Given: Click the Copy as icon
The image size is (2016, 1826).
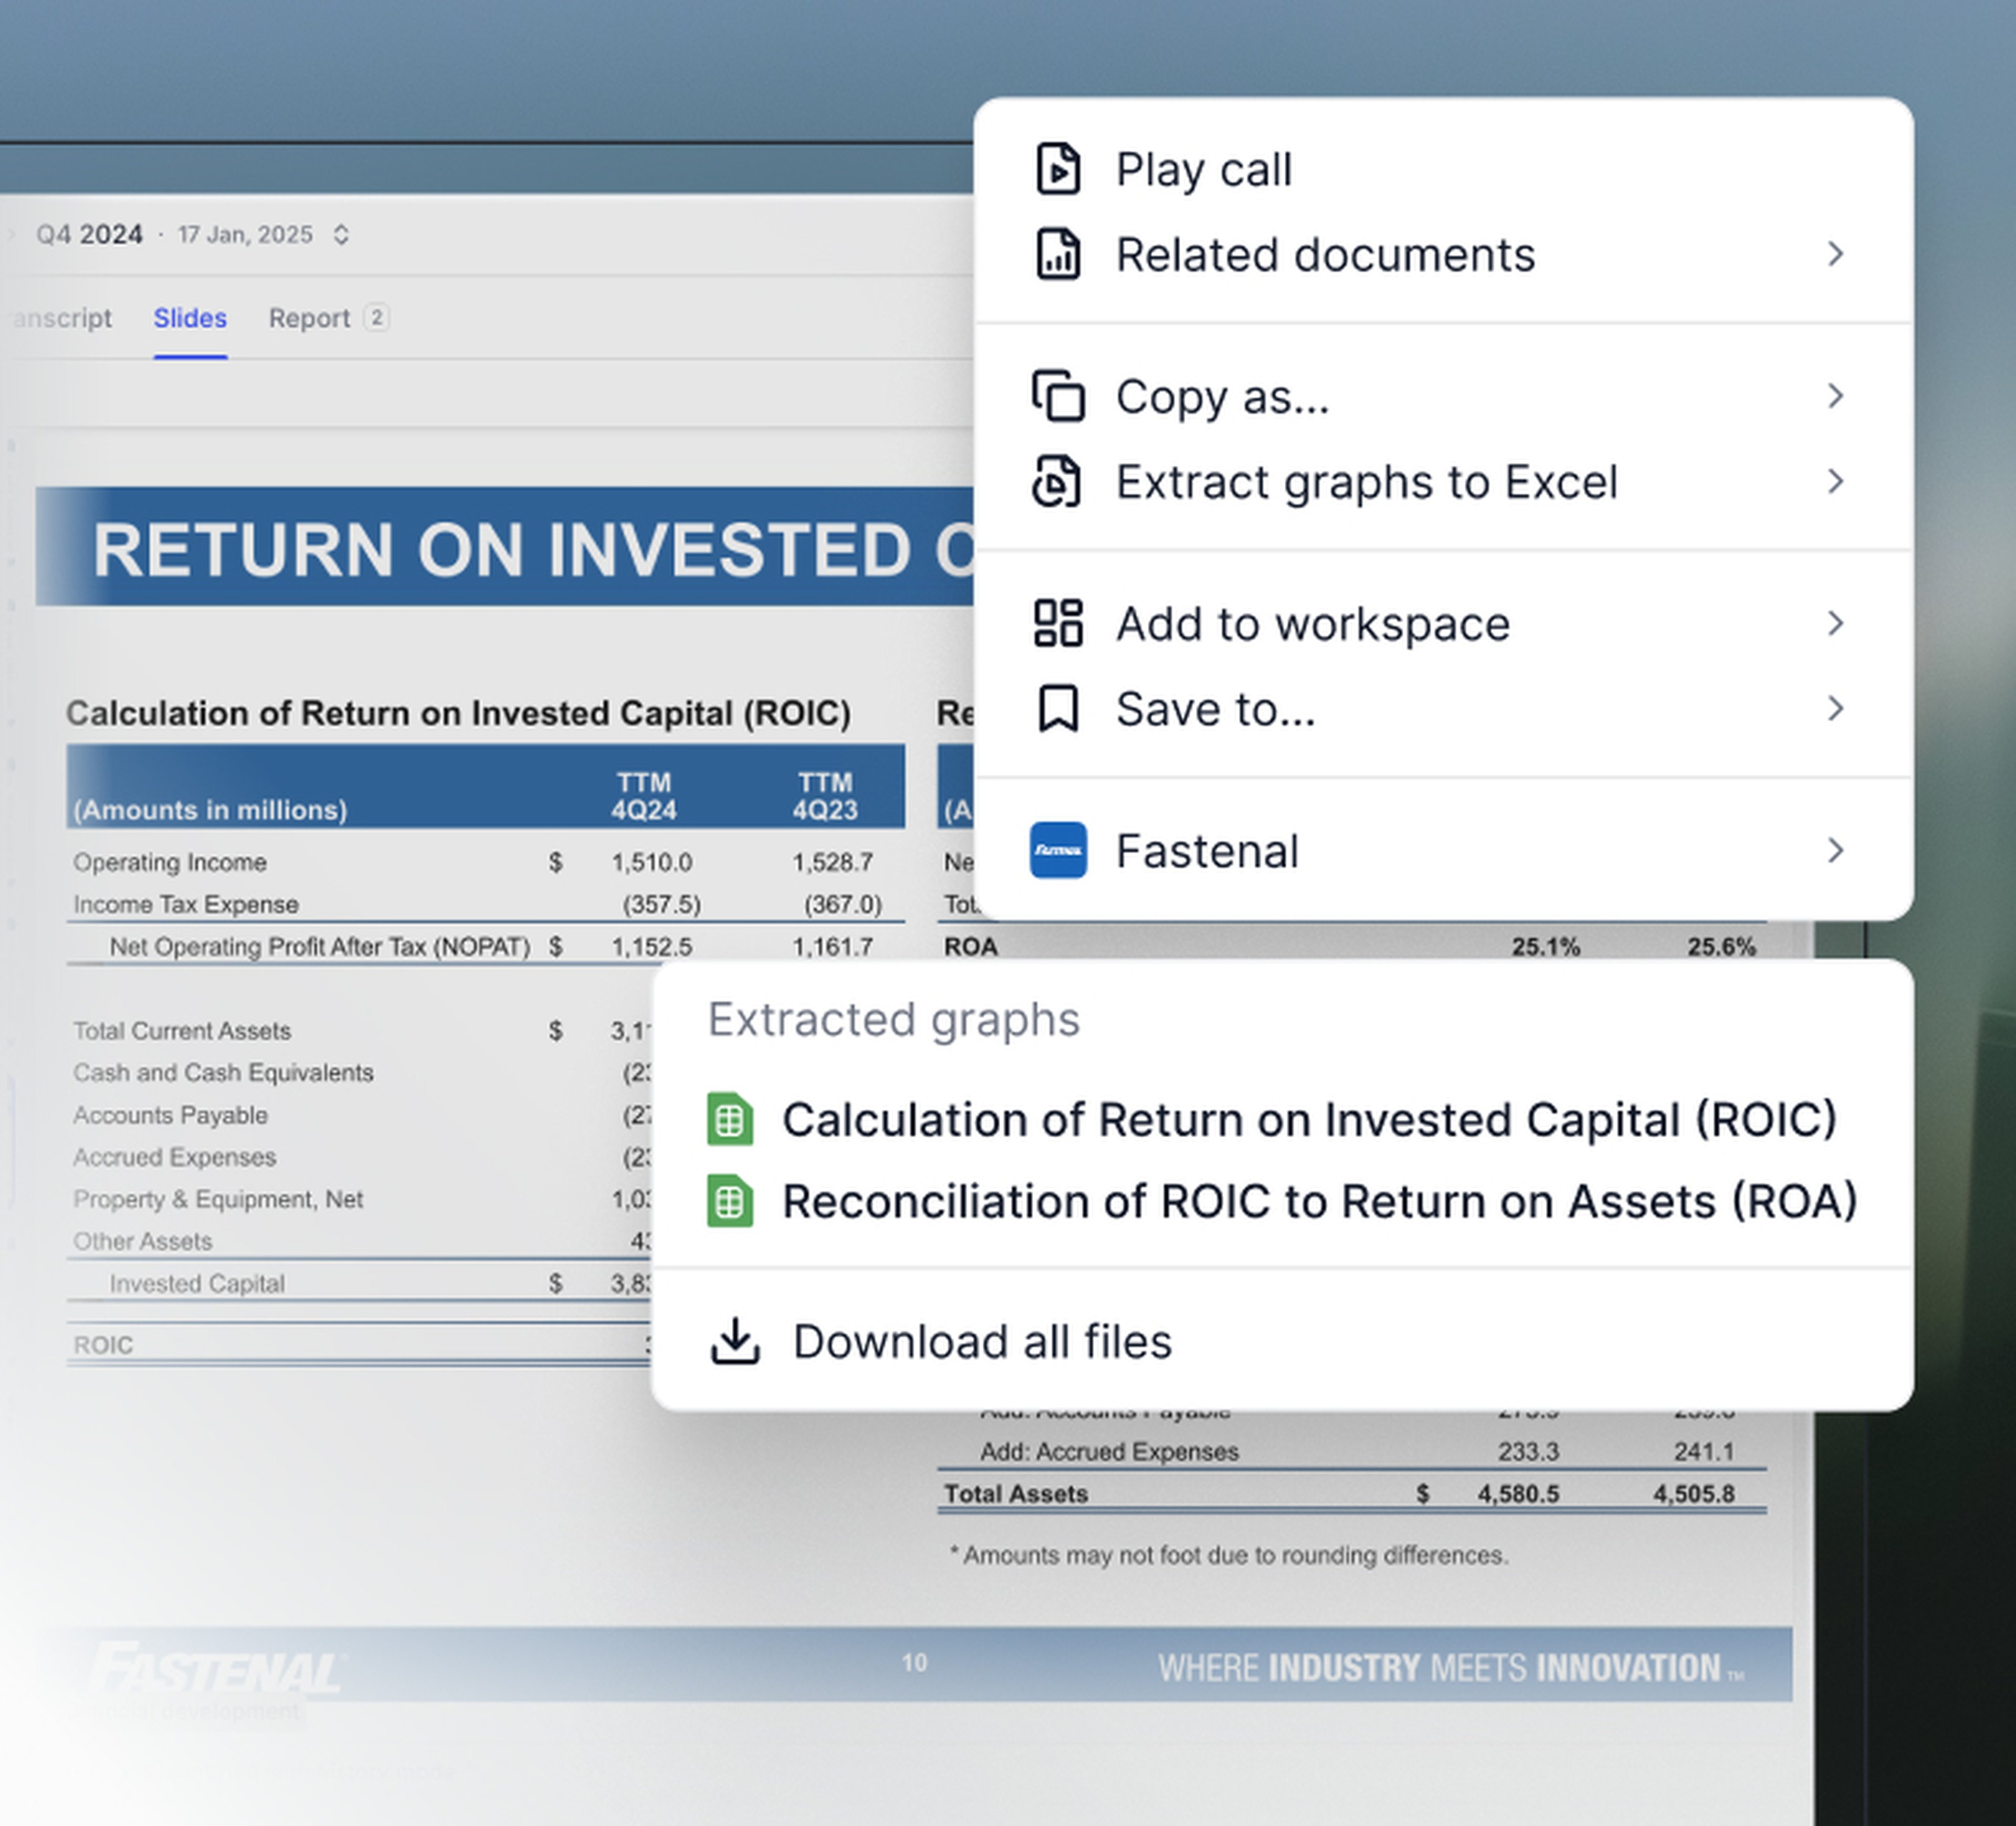Looking at the screenshot, I should click(x=1057, y=395).
